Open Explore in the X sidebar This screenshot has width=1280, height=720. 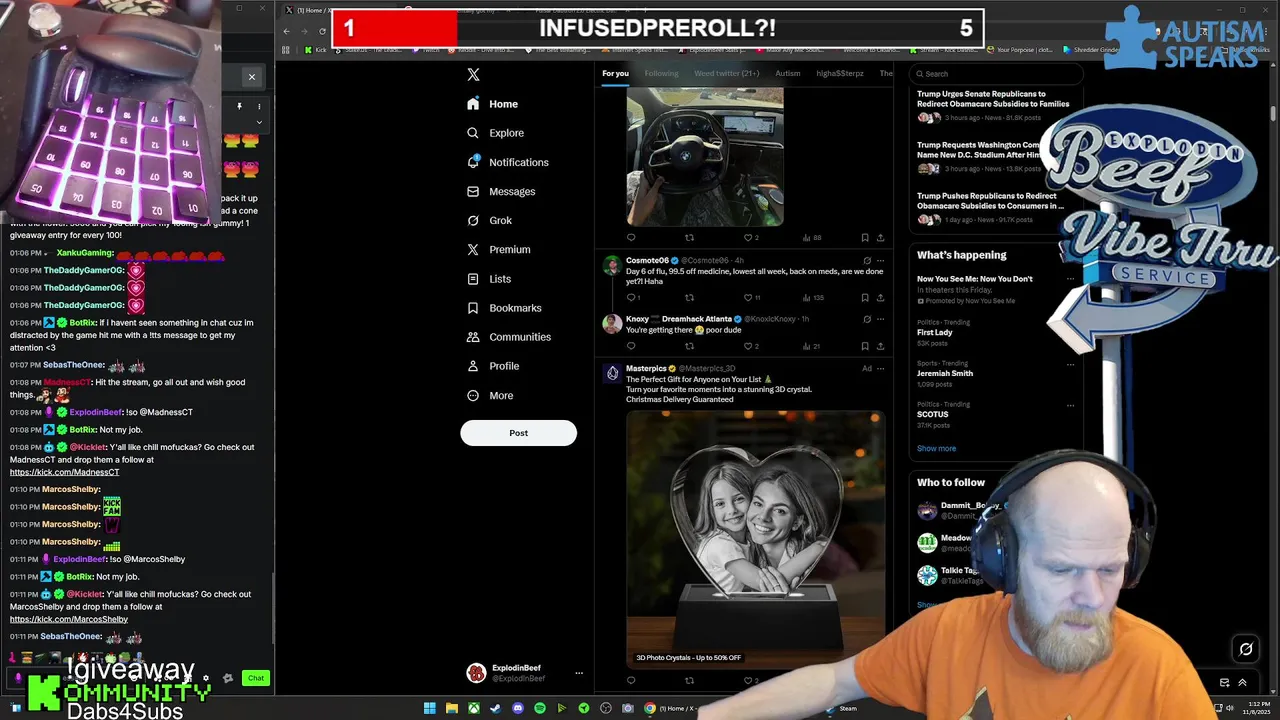click(495, 133)
